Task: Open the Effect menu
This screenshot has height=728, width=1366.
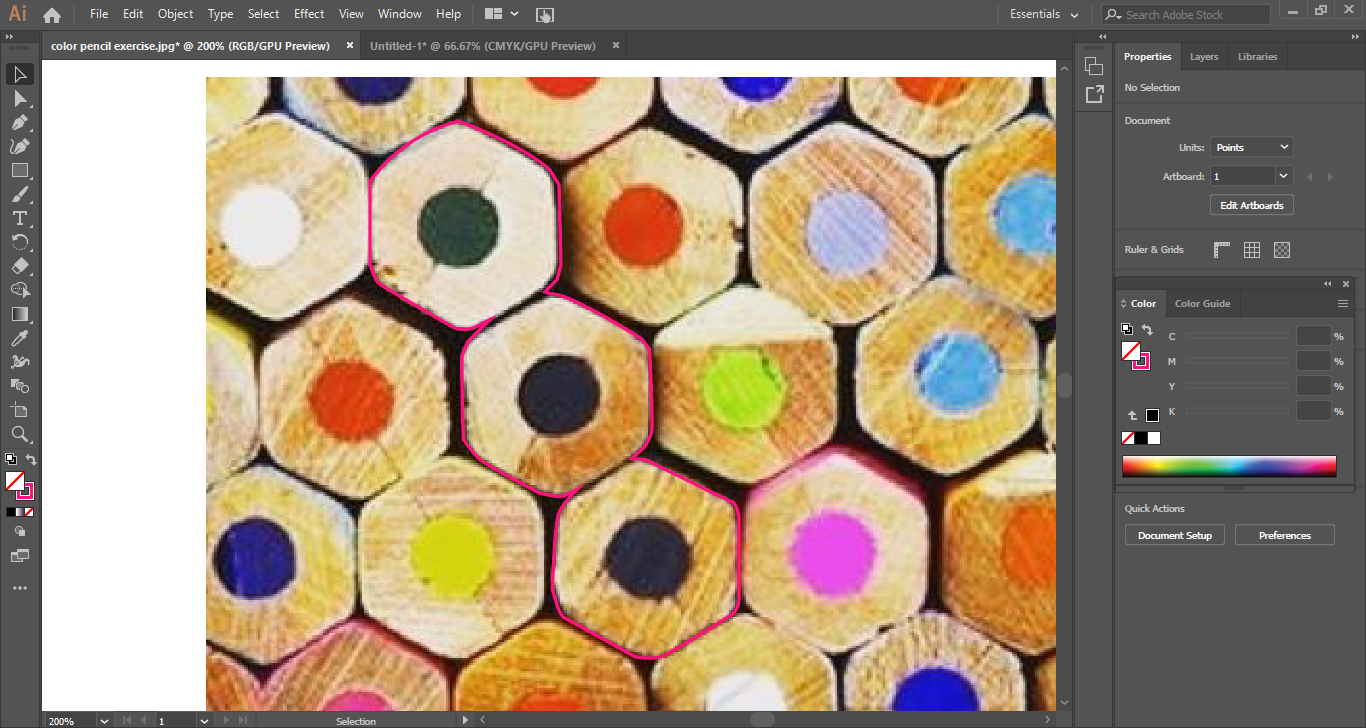Action: (309, 14)
